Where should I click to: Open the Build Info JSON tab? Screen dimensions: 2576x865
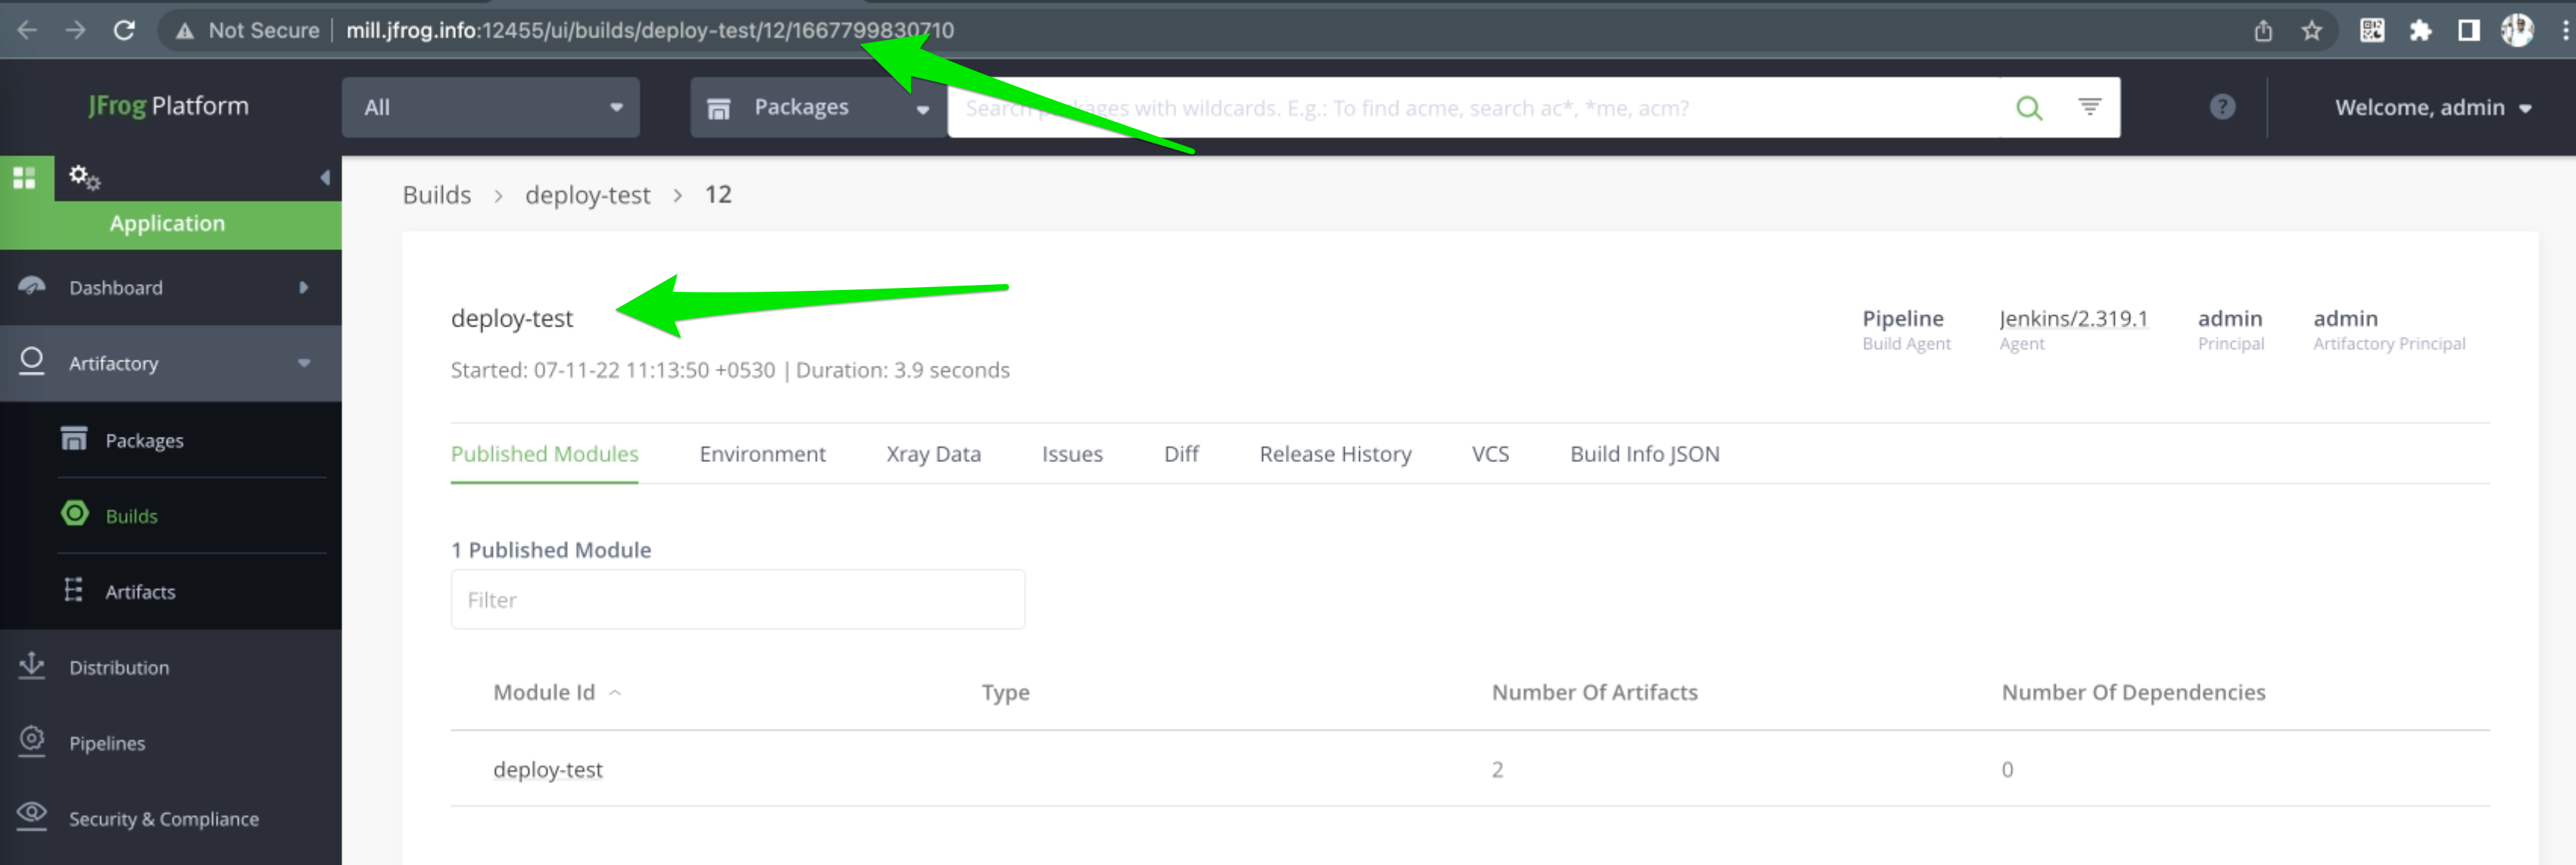point(1644,453)
